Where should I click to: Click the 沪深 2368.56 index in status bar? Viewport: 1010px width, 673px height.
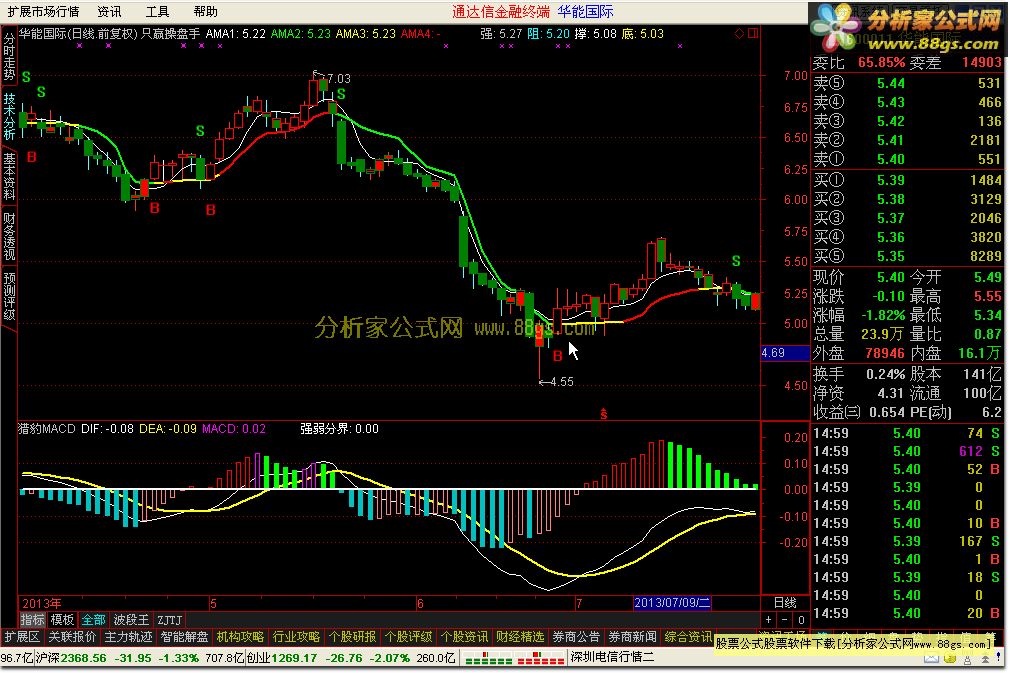pyautogui.click(x=71, y=658)
